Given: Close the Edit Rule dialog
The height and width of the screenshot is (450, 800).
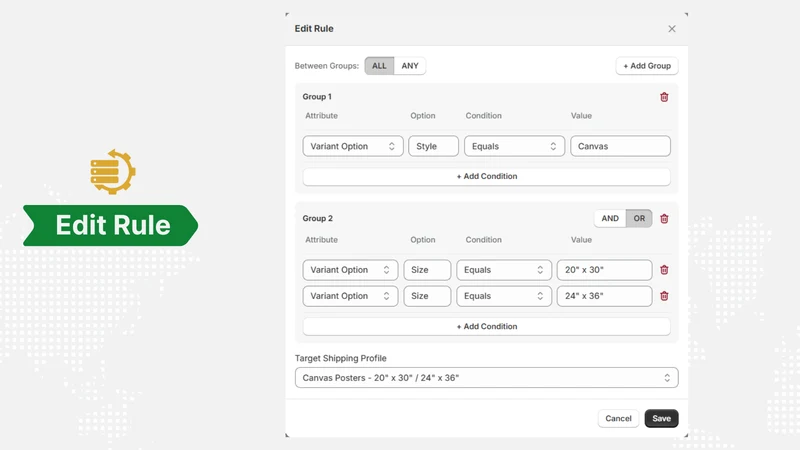Looking at the screenshot, I should point(671,29).
